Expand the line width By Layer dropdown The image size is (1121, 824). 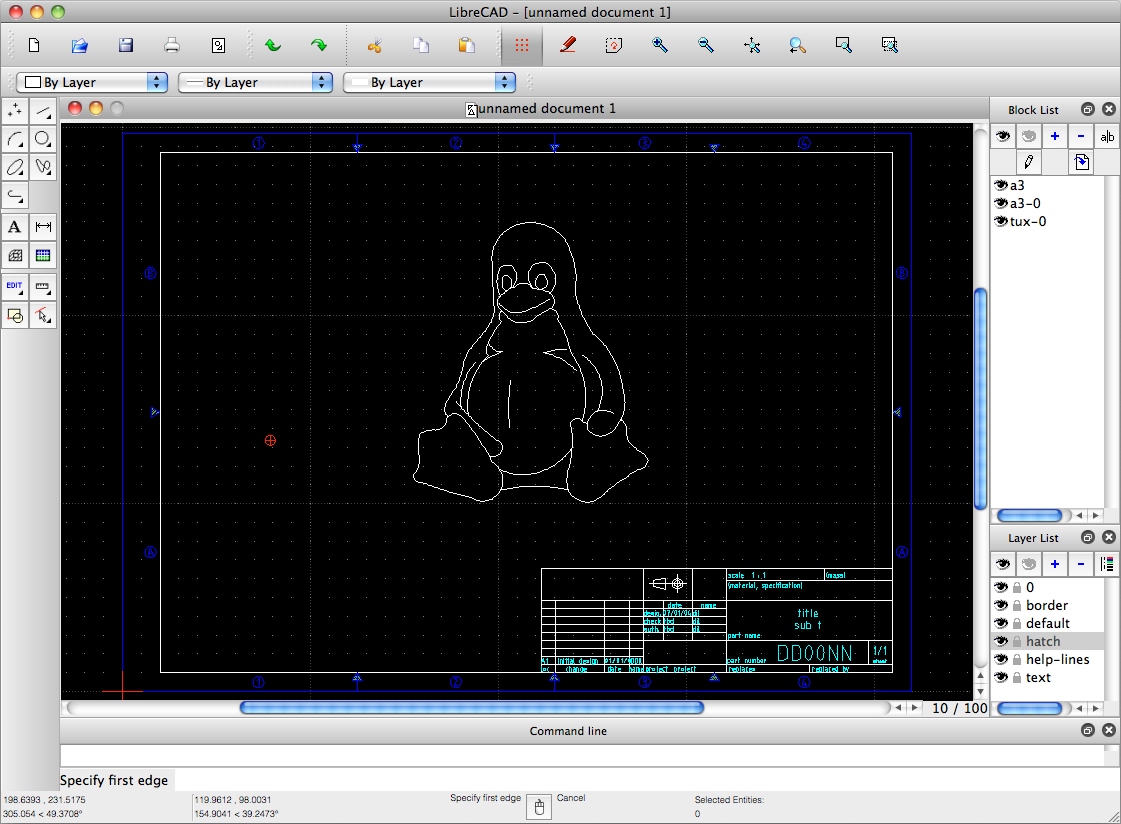pos(255,82)
